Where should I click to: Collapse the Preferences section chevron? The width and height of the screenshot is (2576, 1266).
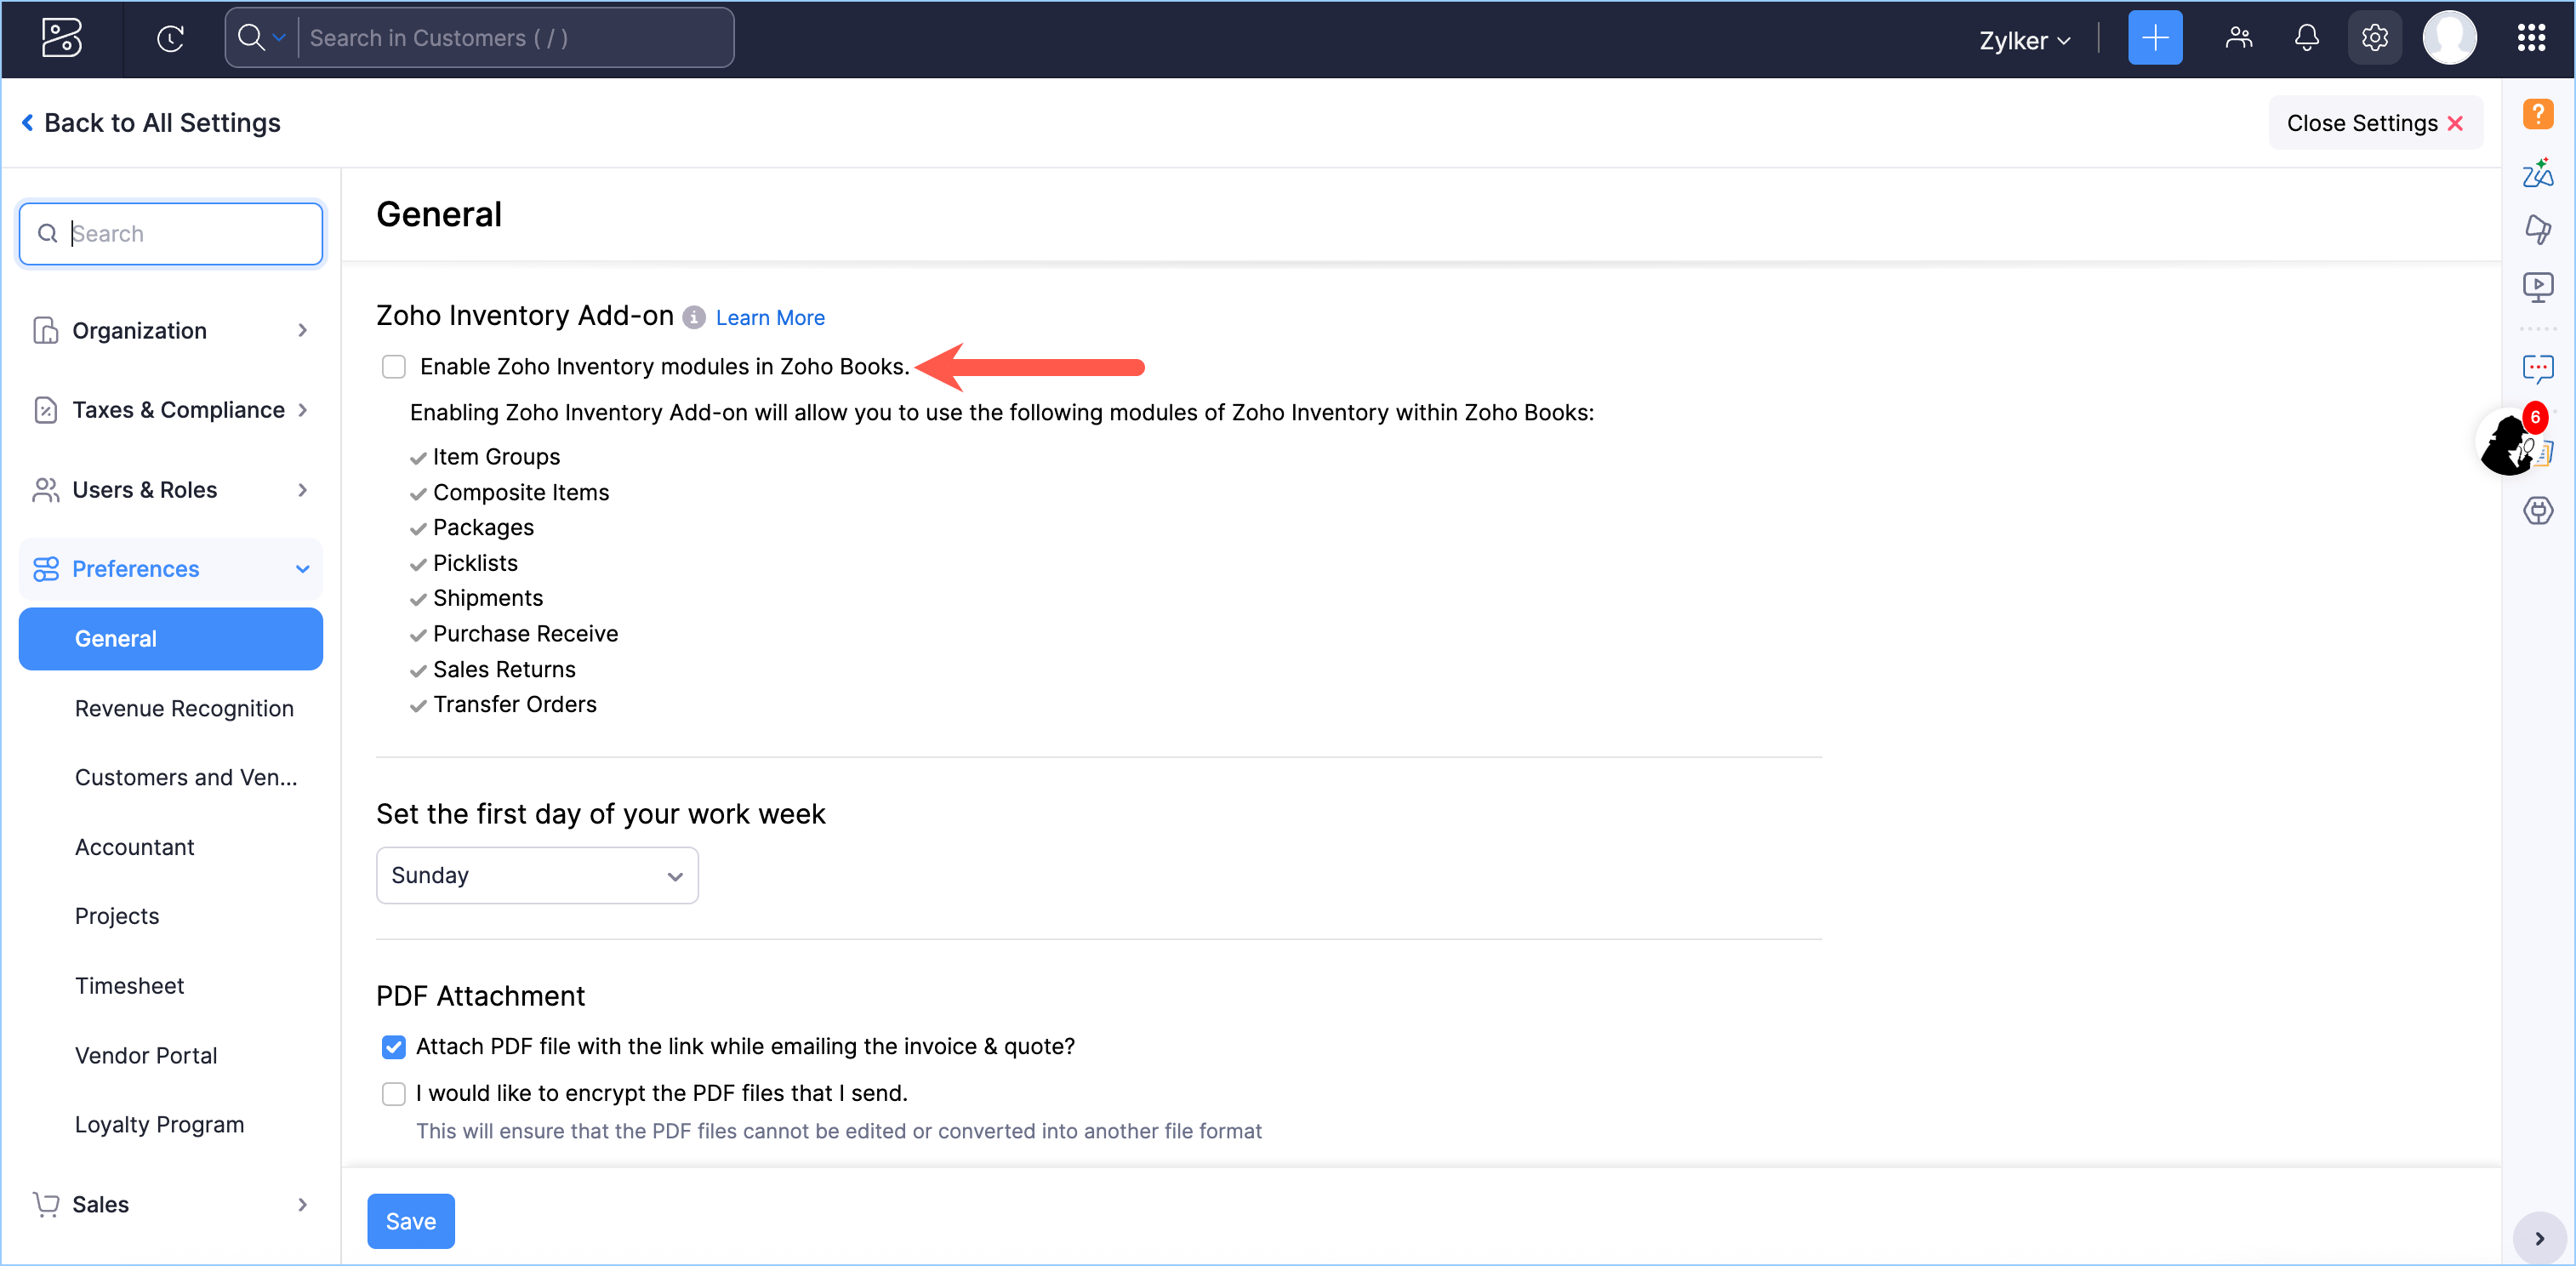[x=302, y=569]
